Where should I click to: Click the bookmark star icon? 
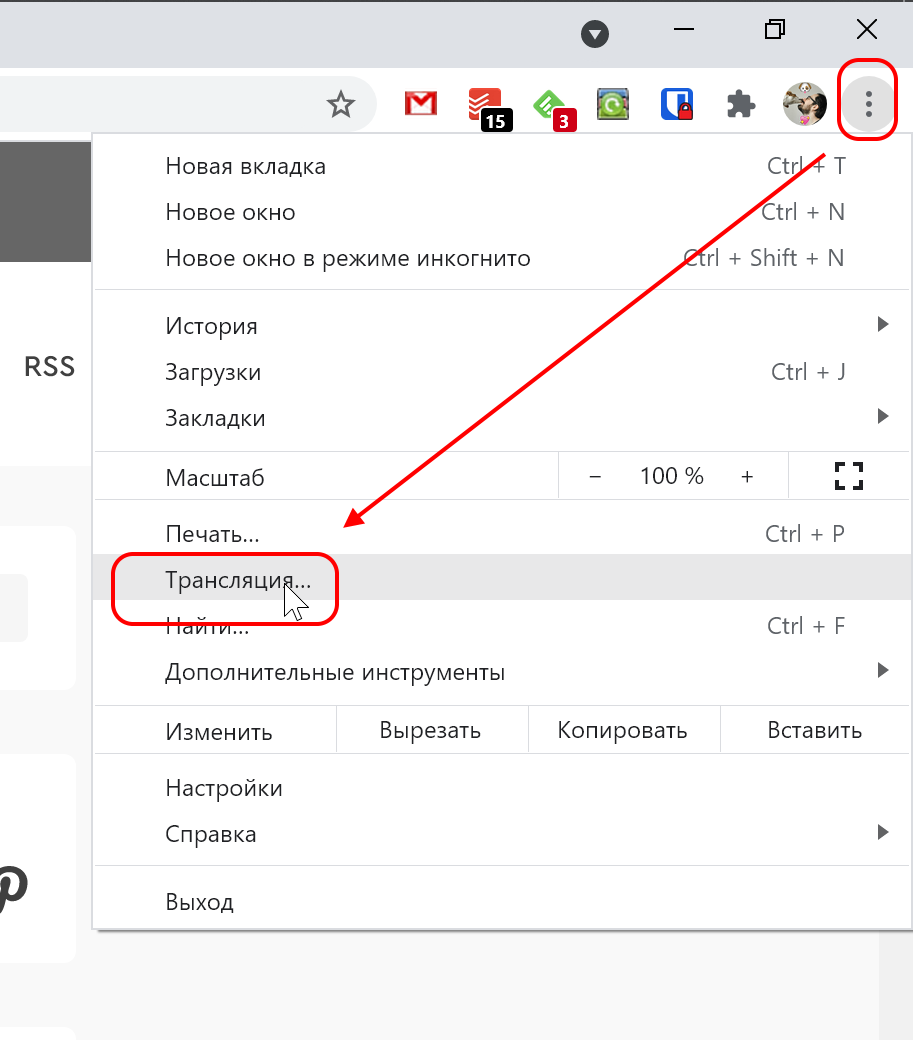[x=342, y=104]
